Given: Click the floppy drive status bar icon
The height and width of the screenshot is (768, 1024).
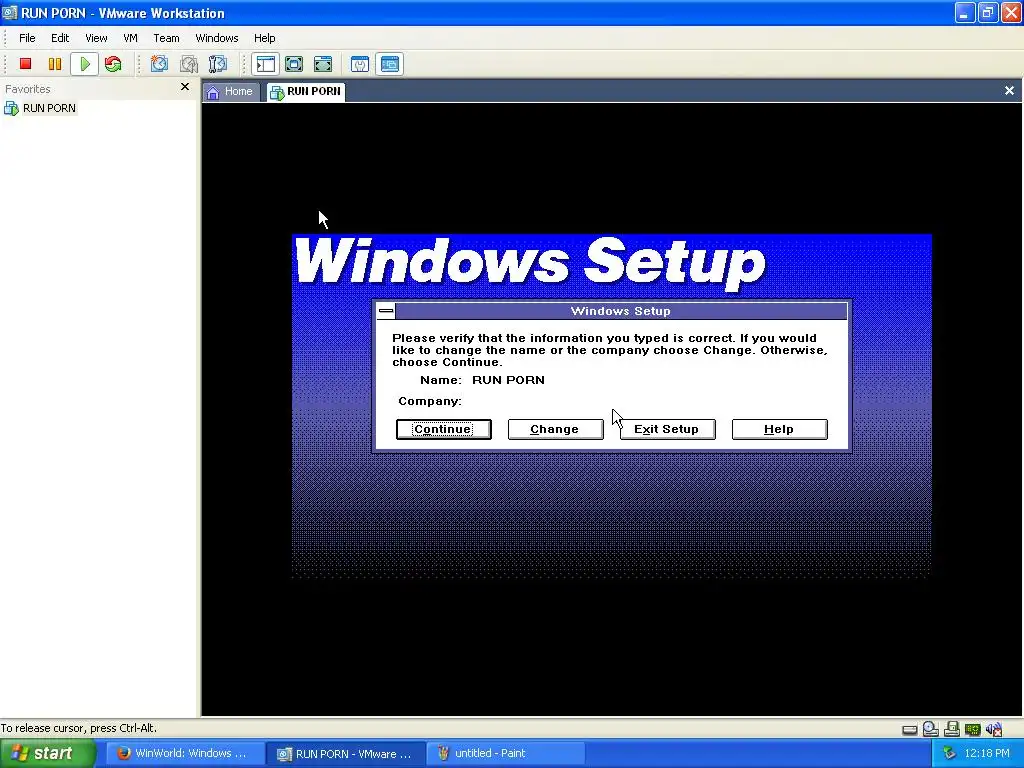Looking at the screenshot, I should pyautogui.click(x=952, y=729).
